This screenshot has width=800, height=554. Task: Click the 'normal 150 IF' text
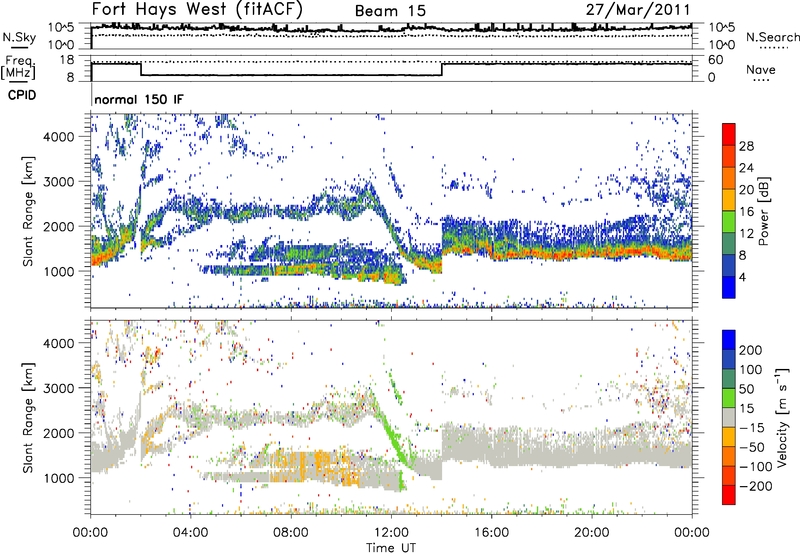tap(139, 99)
